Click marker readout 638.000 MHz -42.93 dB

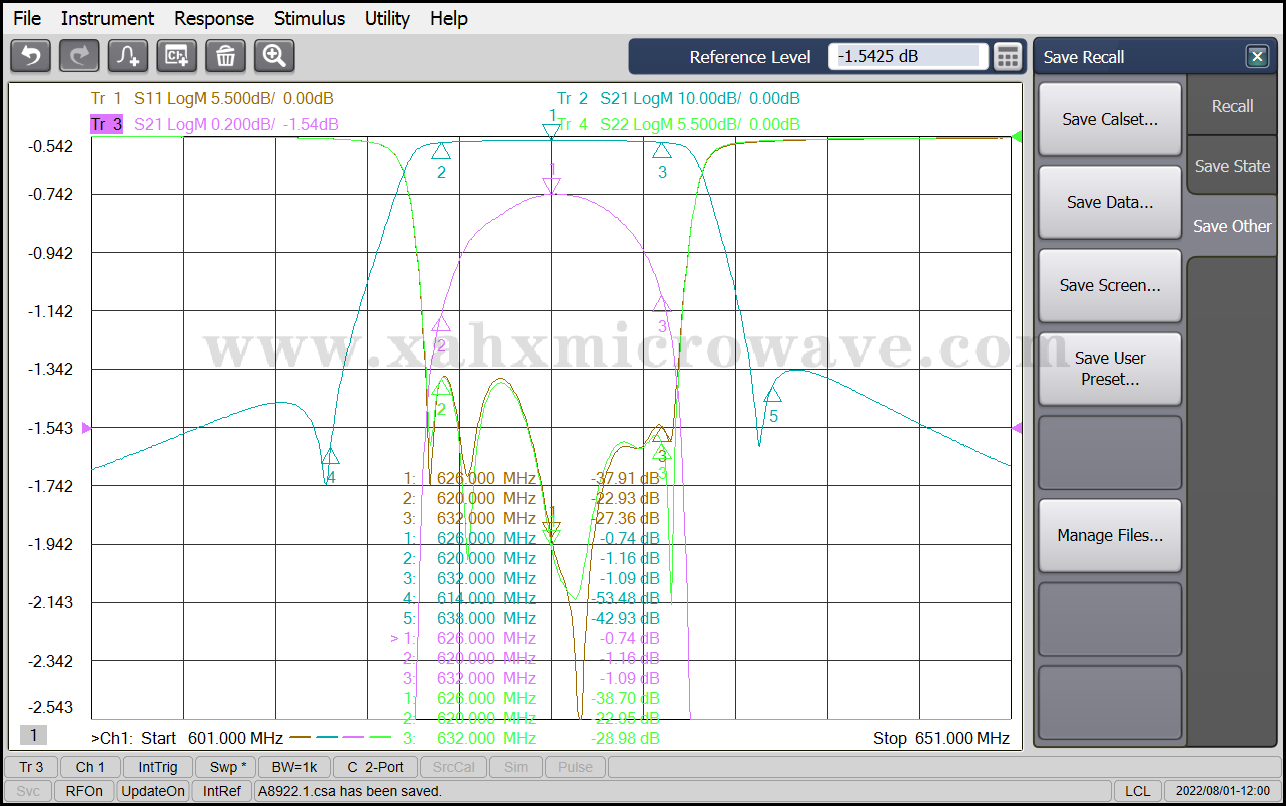(531, 618)
